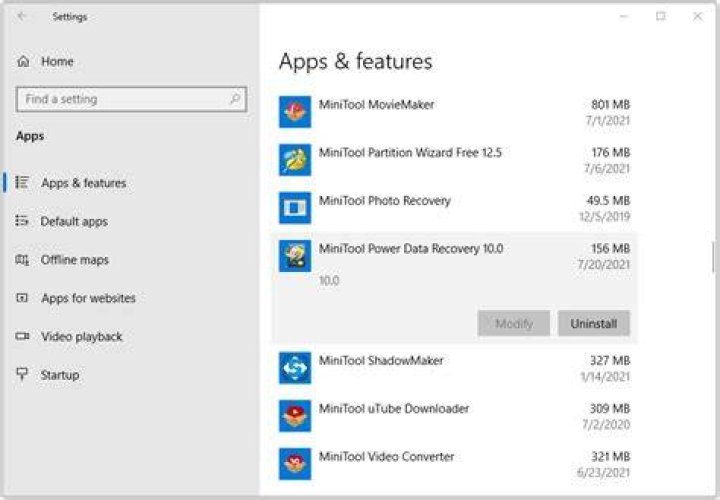Click the Uninstall button
Screen dimensions: 720x500
tap(594, 323)
